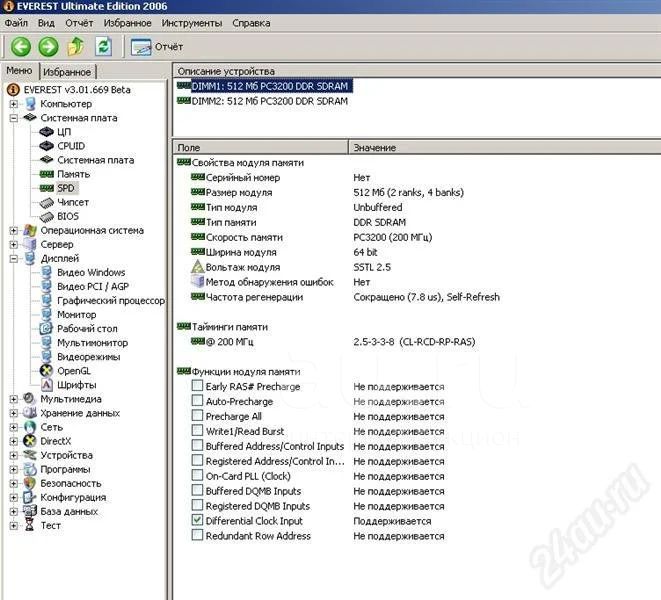Expand the Операционная система node
The width and height of the screenshot is (661, 600).
pos(13,231)
